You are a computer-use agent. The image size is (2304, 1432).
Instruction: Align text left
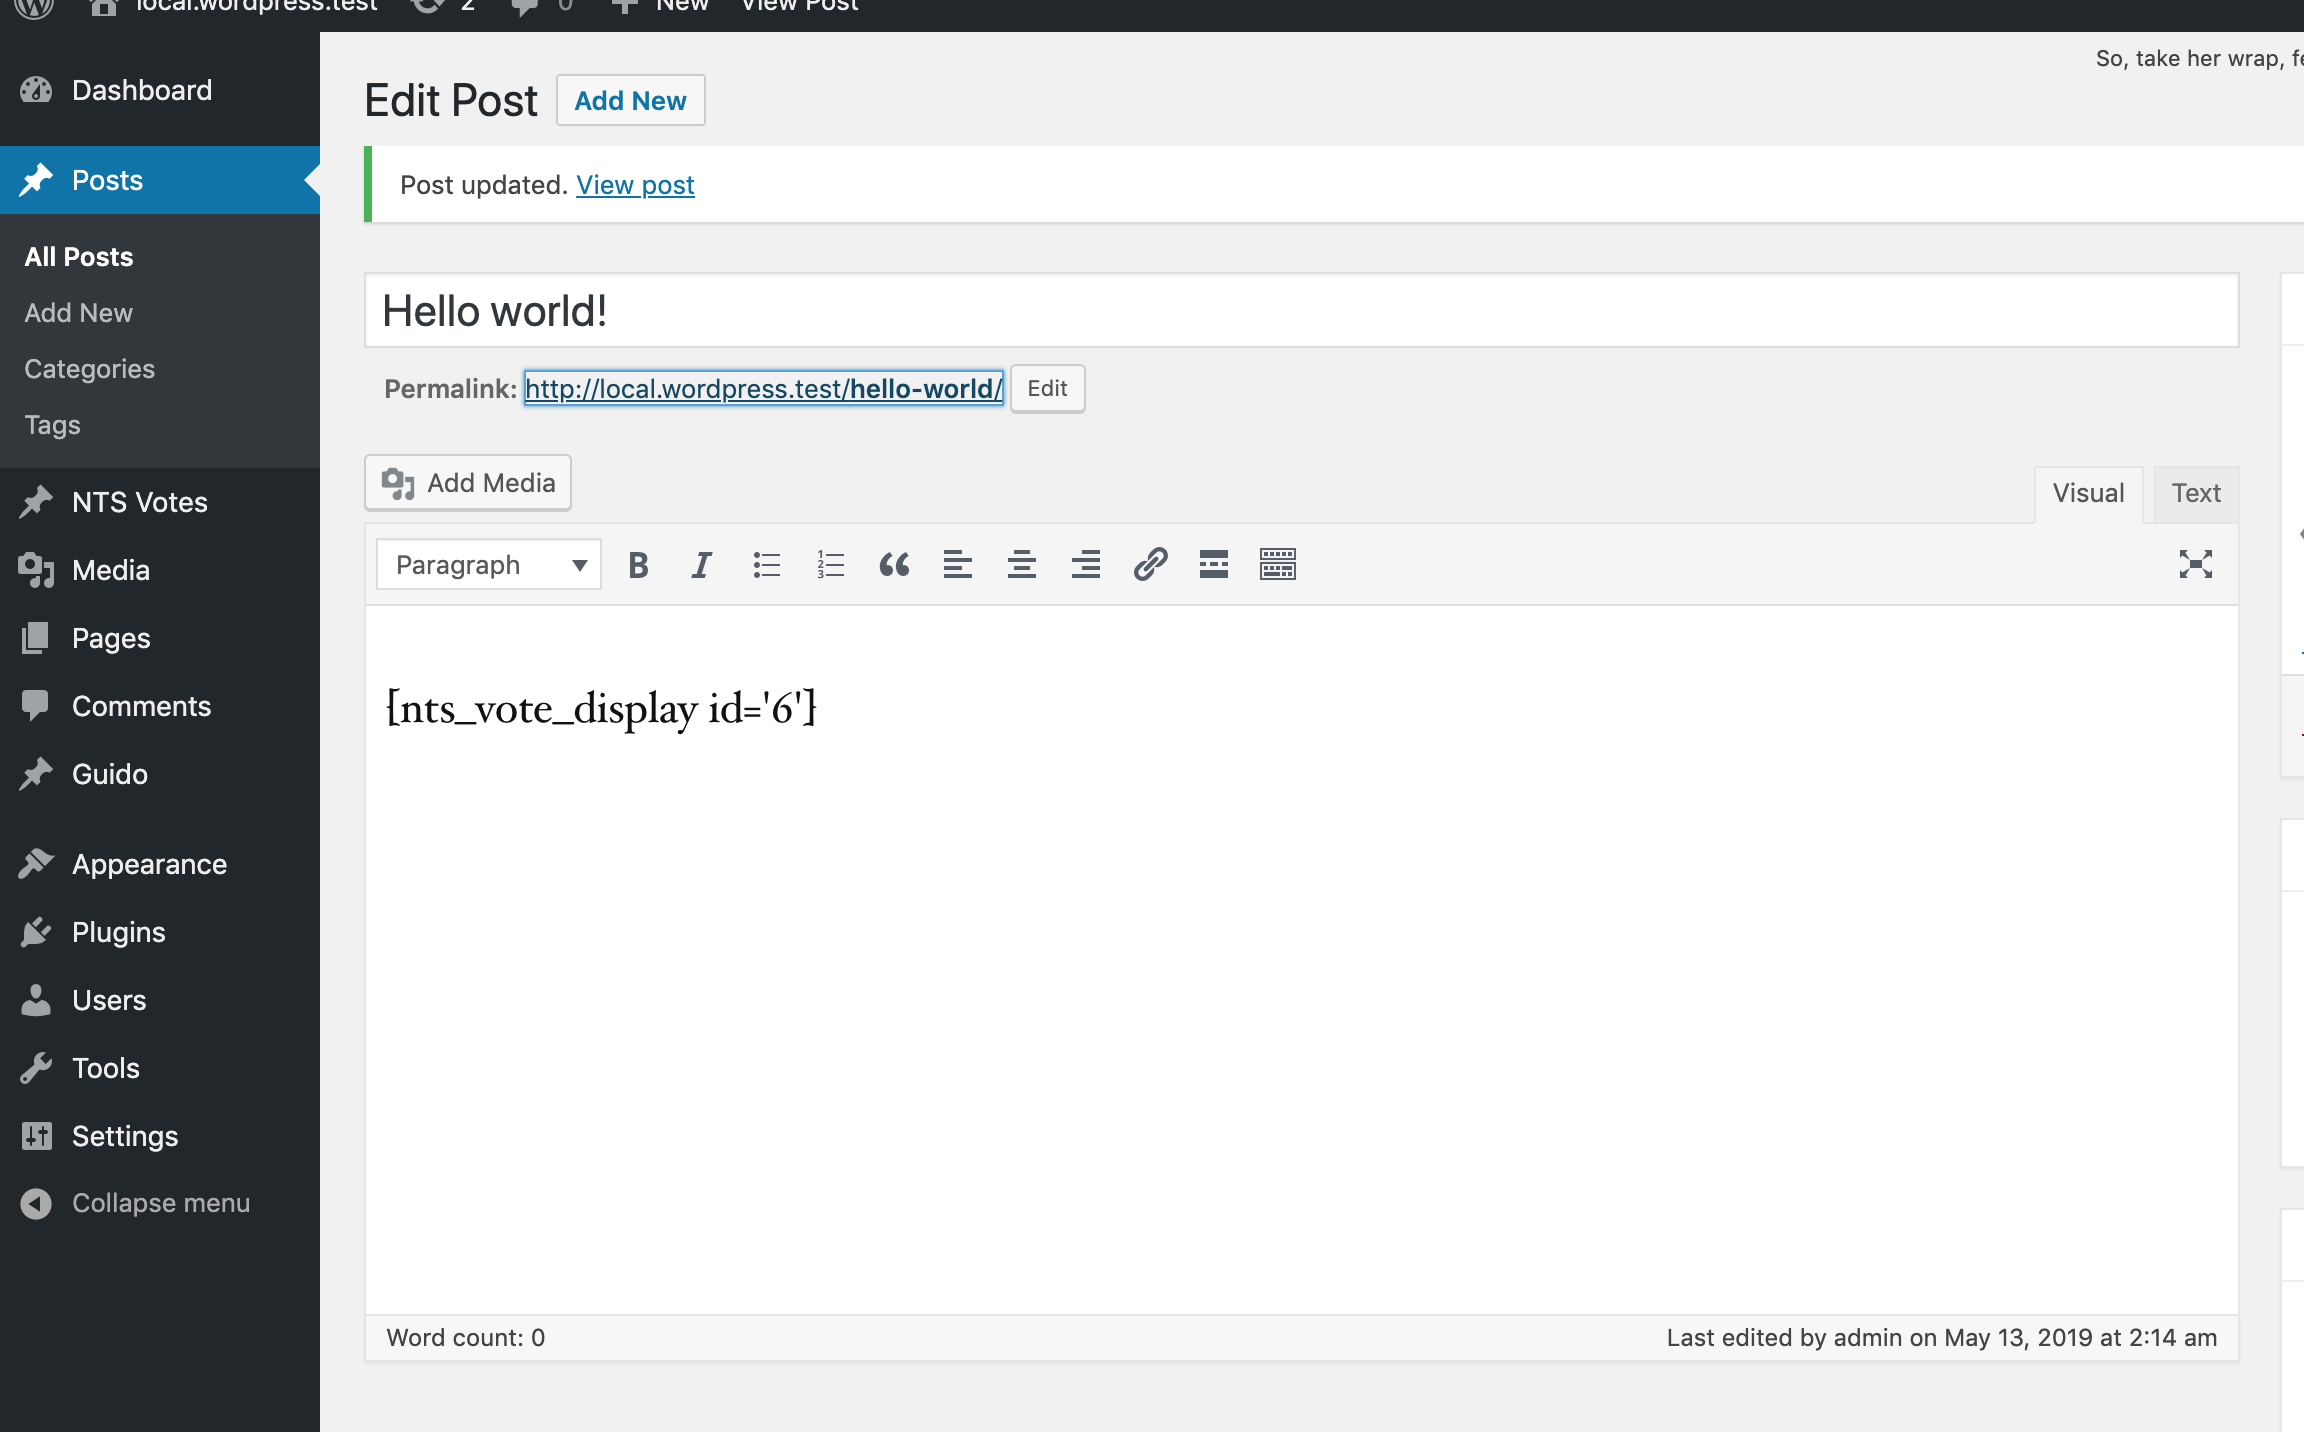pyautogui.click(x=958, y=565)
